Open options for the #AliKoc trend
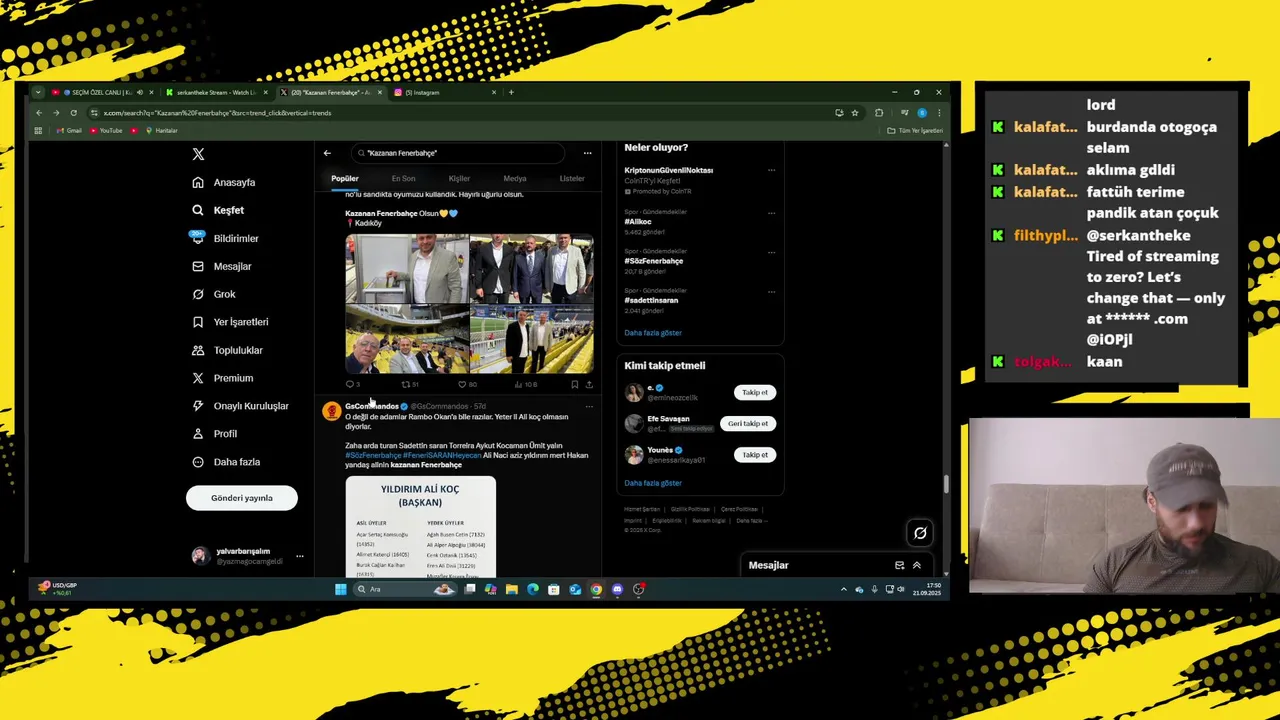This screenshot has width=1280, height=720. [771, 212]
